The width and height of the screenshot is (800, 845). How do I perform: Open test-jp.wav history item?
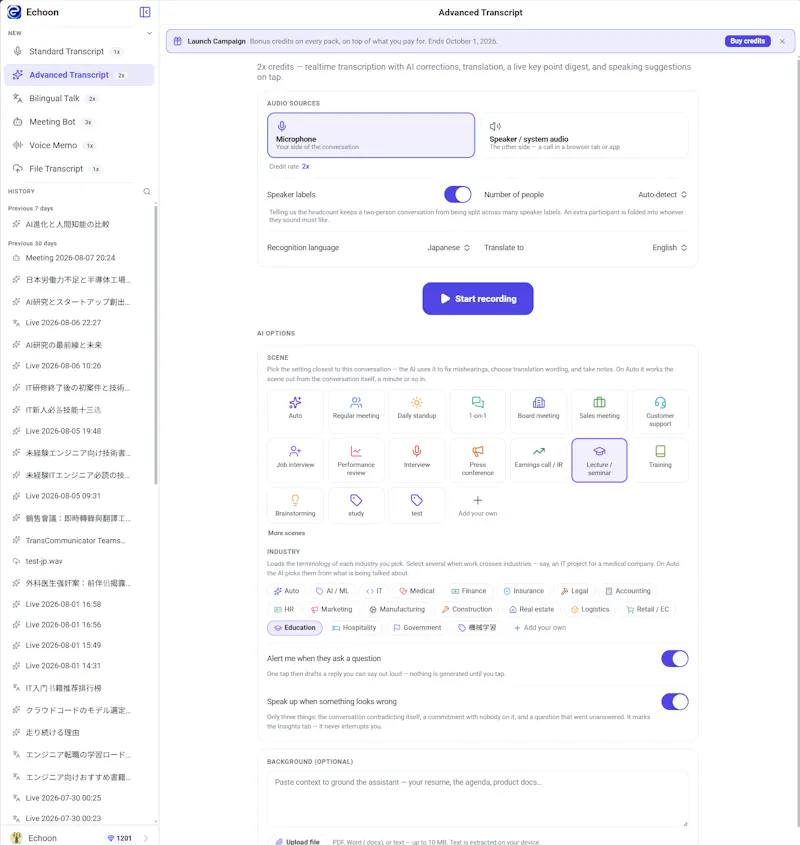78,561
